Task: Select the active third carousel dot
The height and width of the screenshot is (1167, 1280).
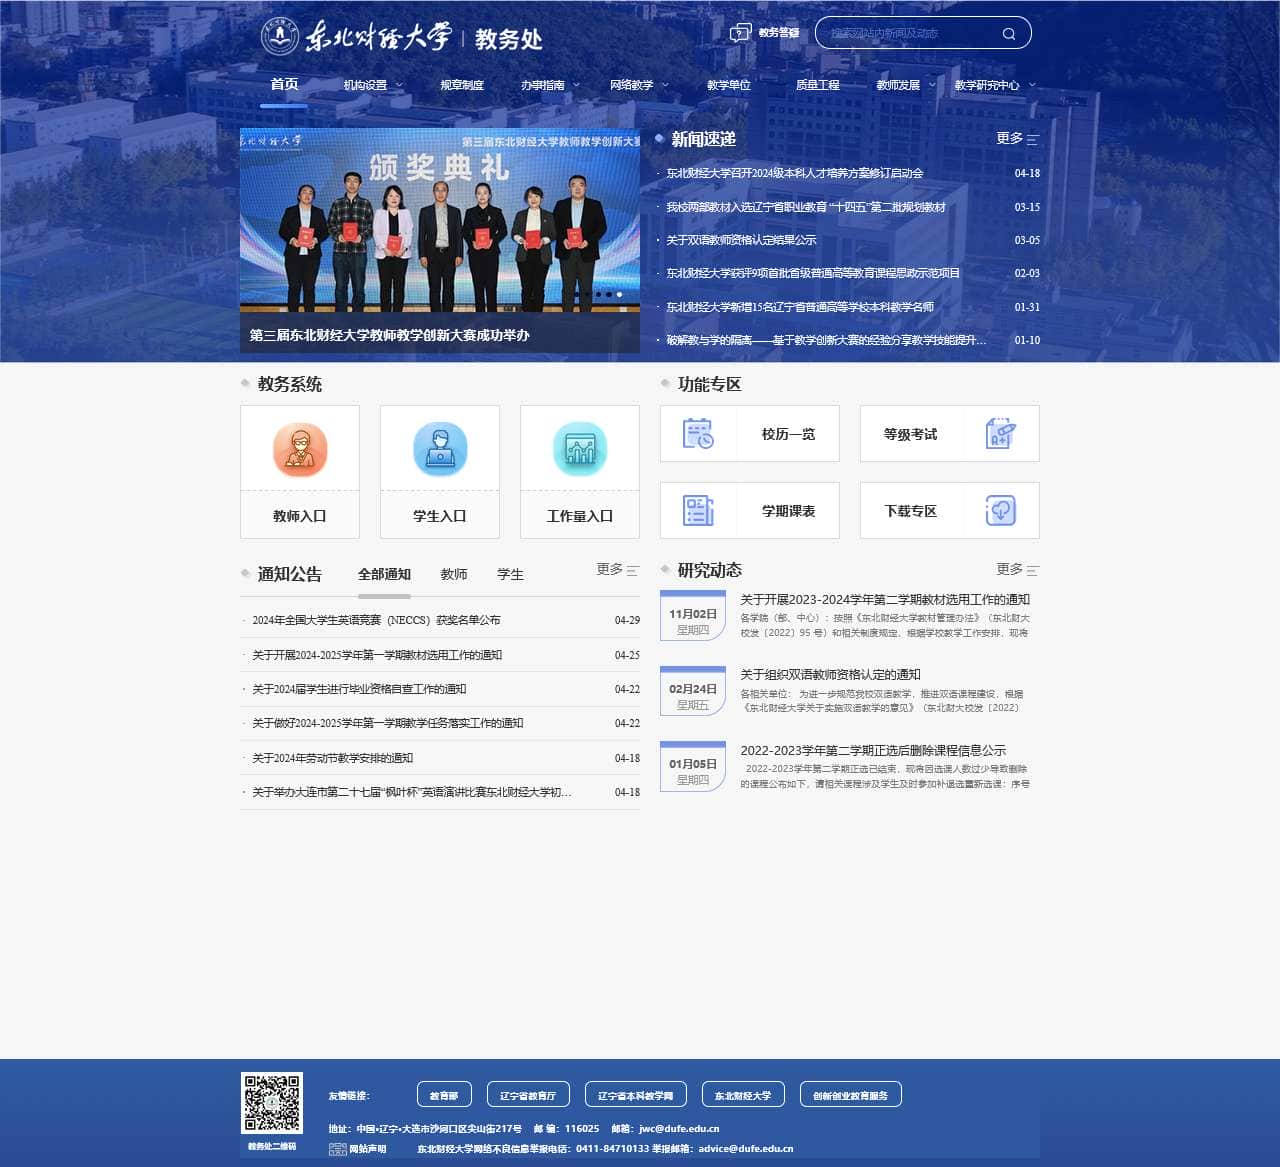Action: [619, 294]
